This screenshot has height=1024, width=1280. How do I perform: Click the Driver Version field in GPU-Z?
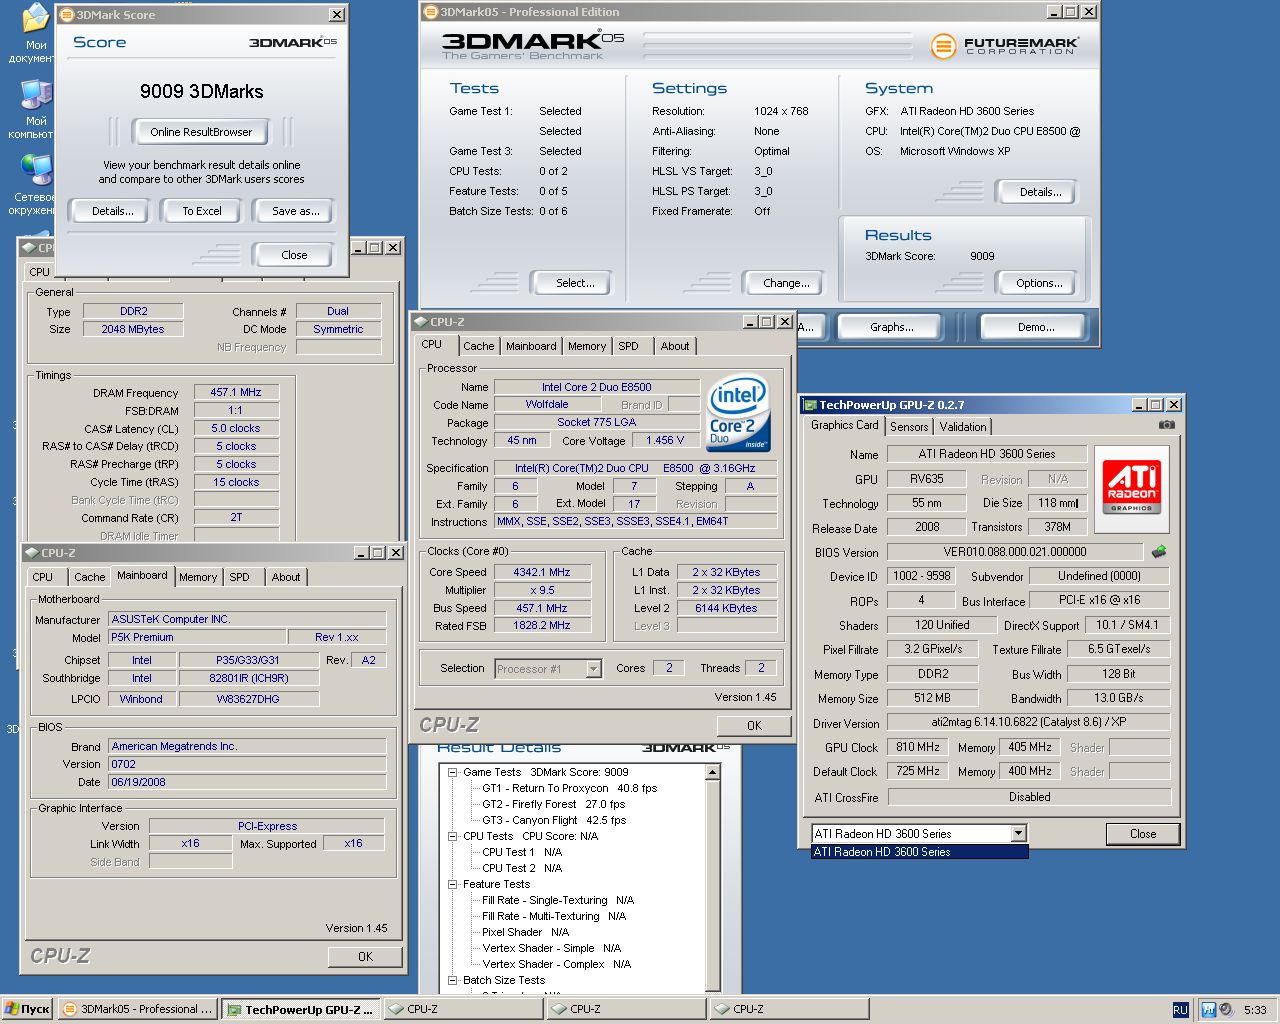(1029, 722)
